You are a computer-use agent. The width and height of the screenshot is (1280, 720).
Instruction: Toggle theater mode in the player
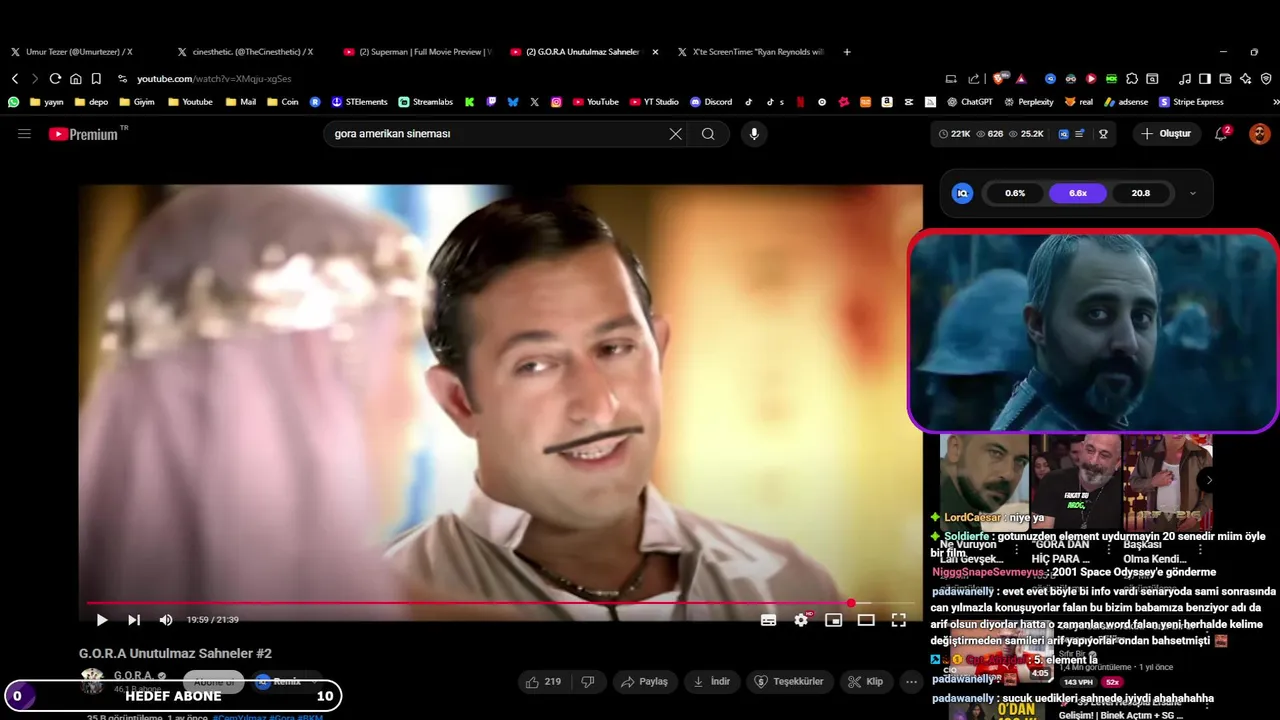point(866,620)
